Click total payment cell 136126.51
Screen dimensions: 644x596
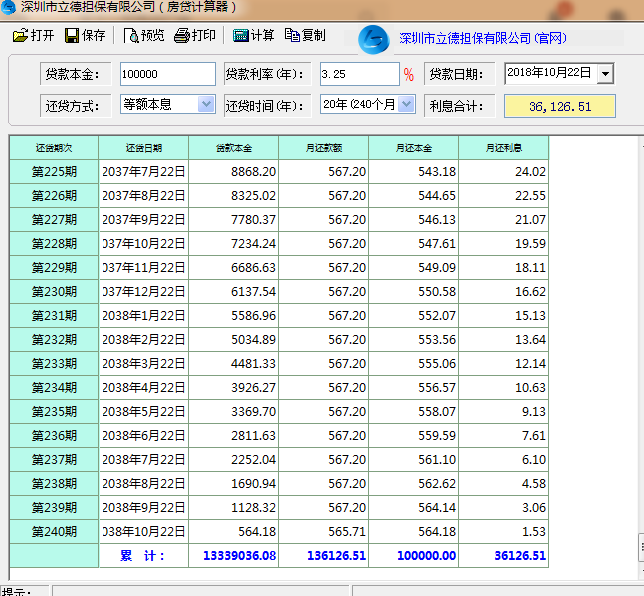[x=324, y=556]
